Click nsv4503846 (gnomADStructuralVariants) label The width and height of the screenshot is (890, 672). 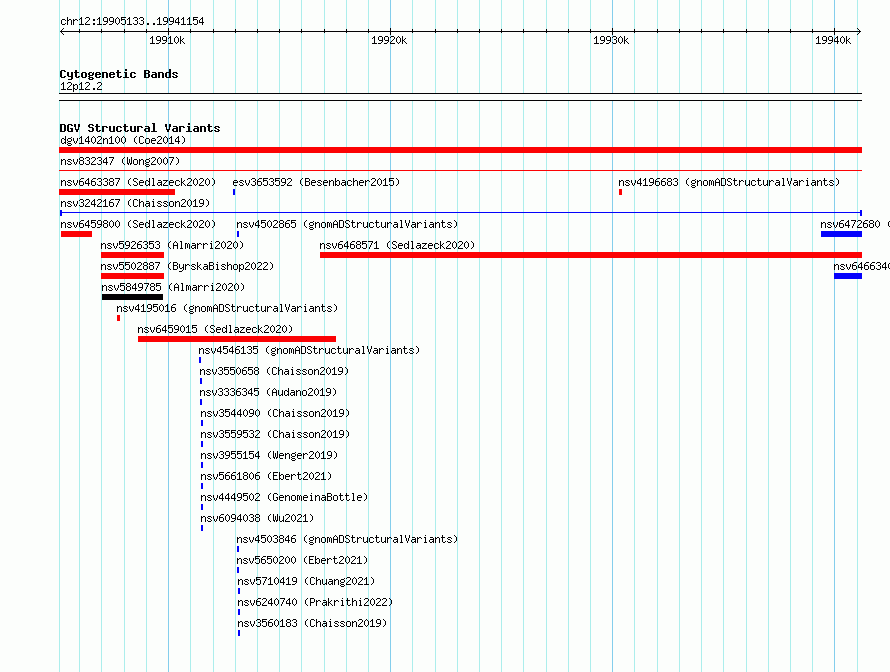click(x=347, y=539)
